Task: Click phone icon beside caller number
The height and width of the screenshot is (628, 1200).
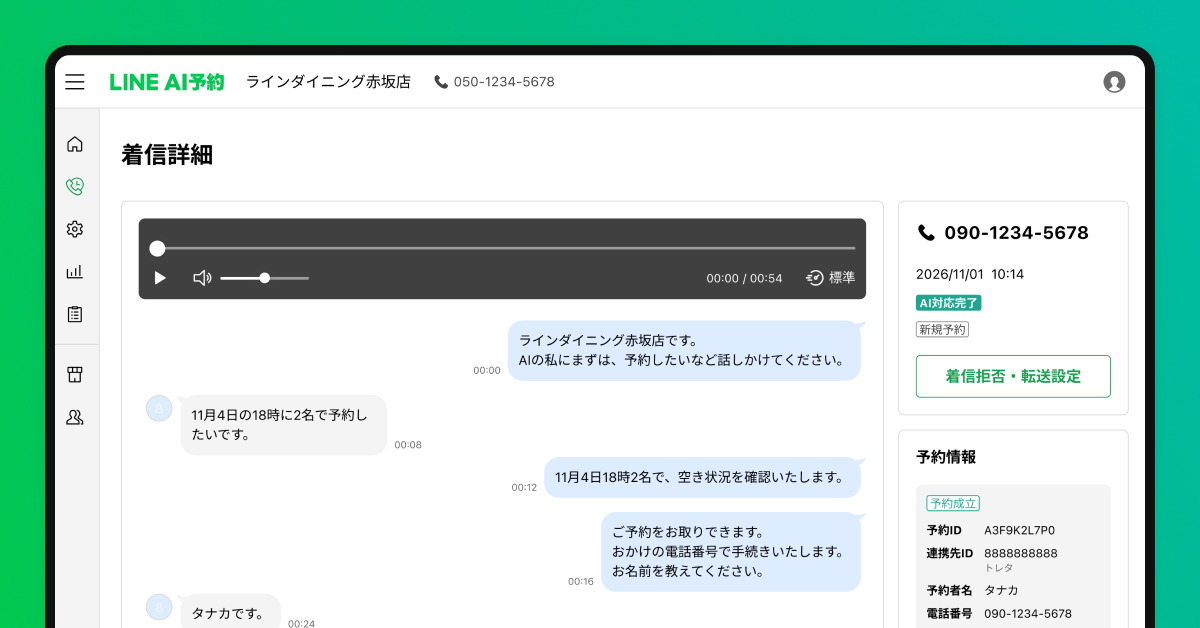Action: [925, 233]
